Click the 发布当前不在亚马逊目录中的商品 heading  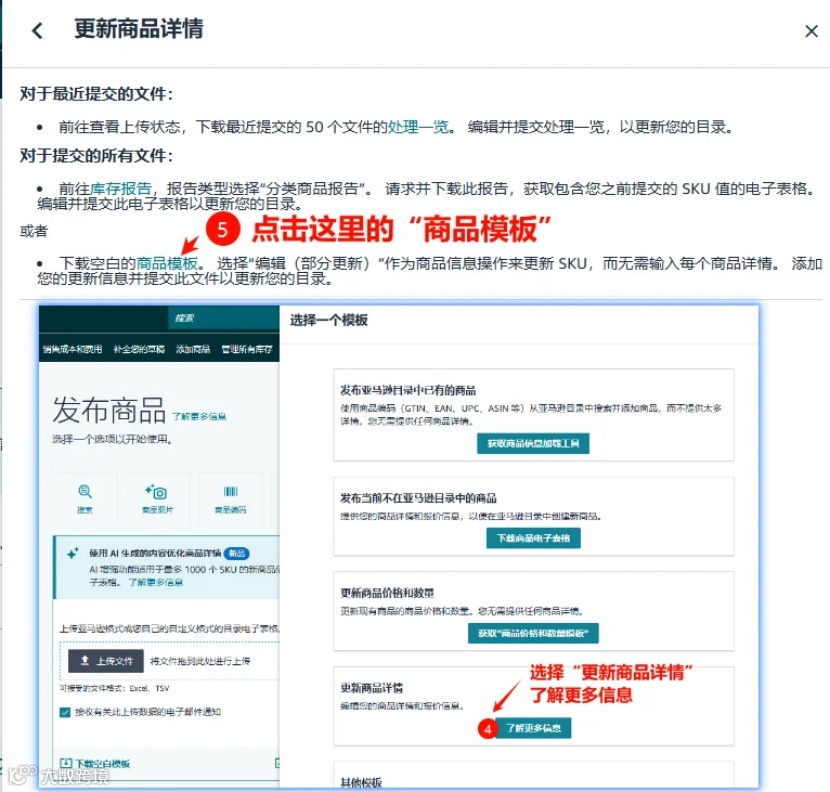point(418,498)
